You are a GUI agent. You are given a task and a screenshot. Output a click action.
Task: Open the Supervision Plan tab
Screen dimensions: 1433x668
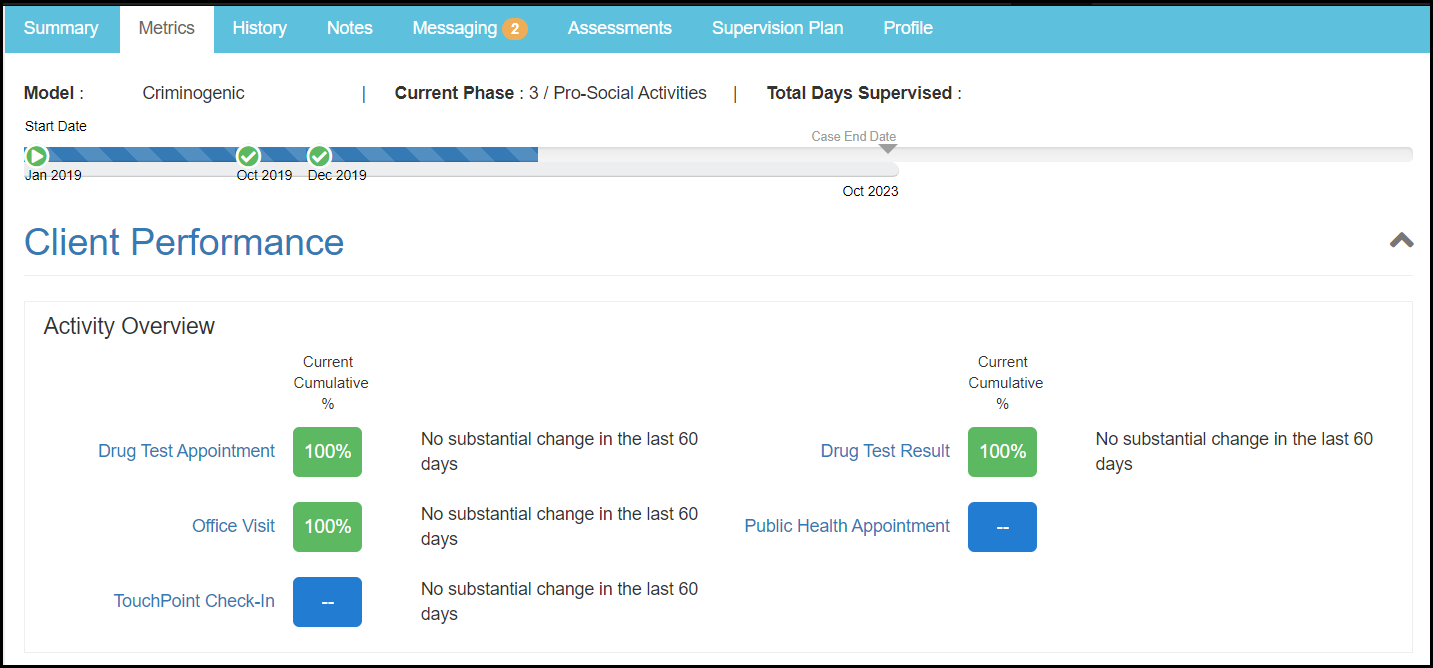(777, 28)
